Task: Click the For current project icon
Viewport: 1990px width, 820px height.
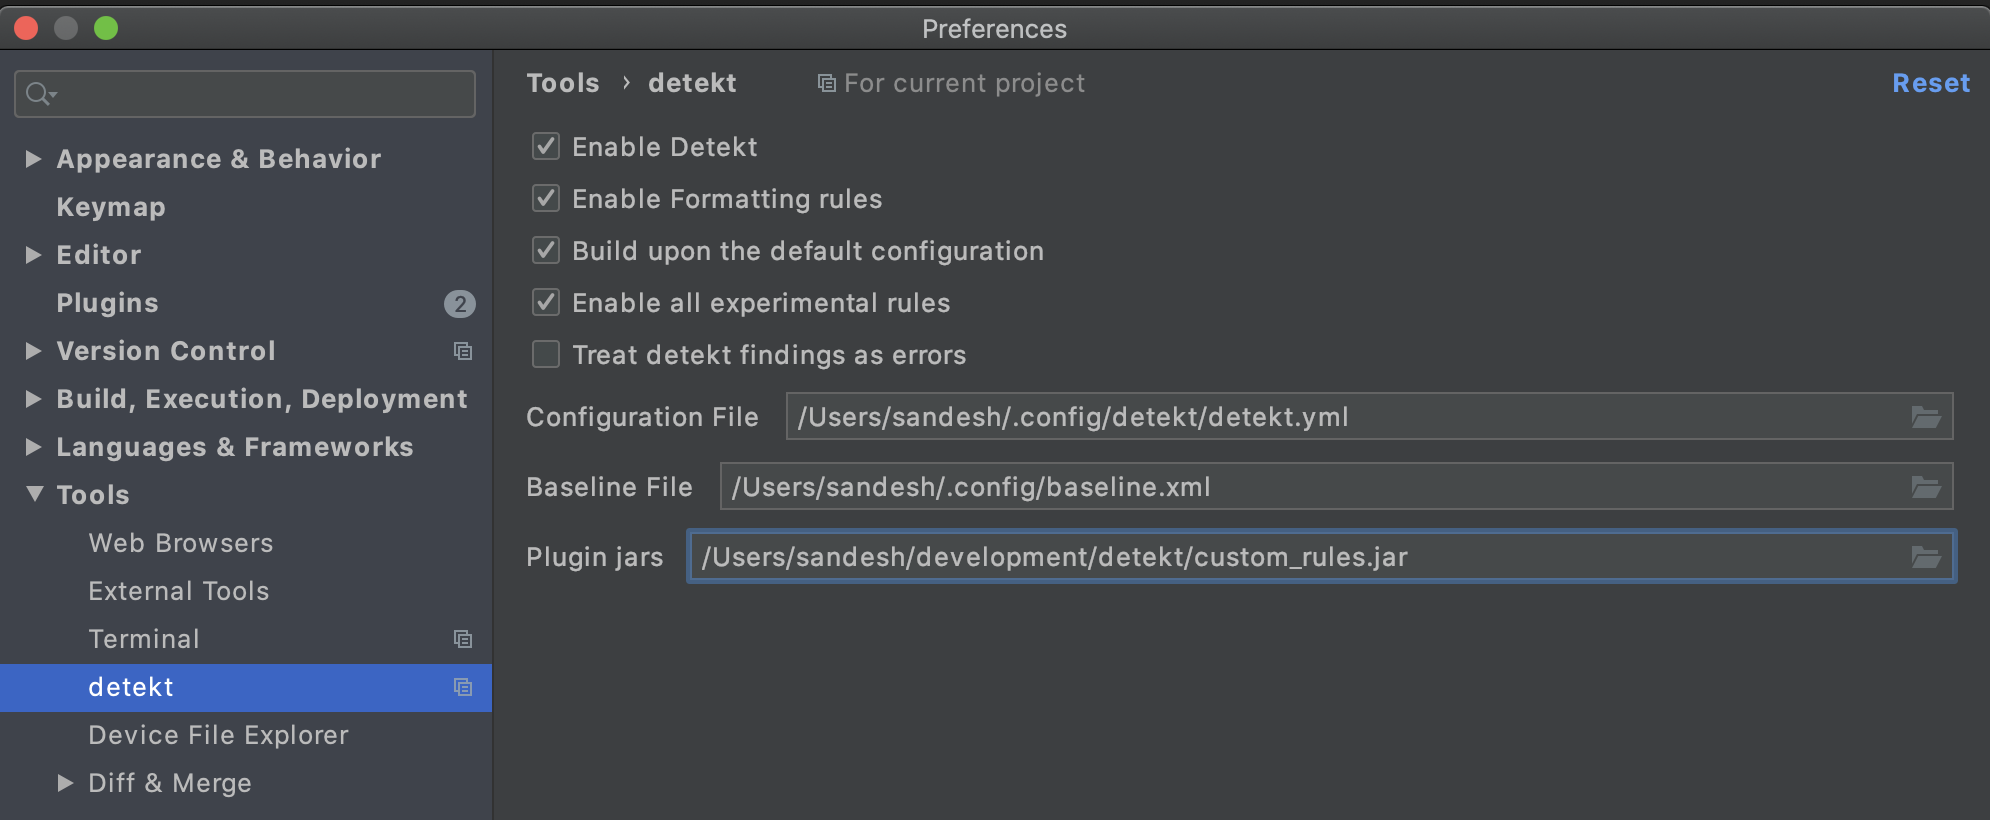Action: click(x=827, y=83)
